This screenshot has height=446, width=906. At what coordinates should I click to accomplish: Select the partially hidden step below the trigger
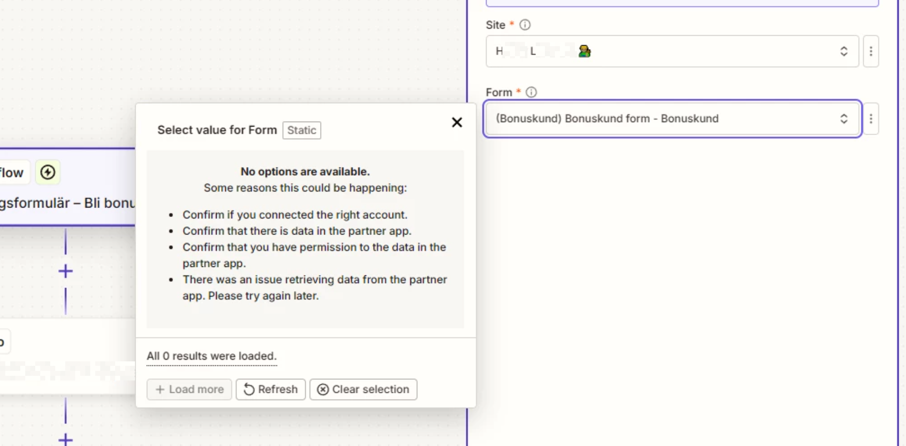(x=60, y=357)
